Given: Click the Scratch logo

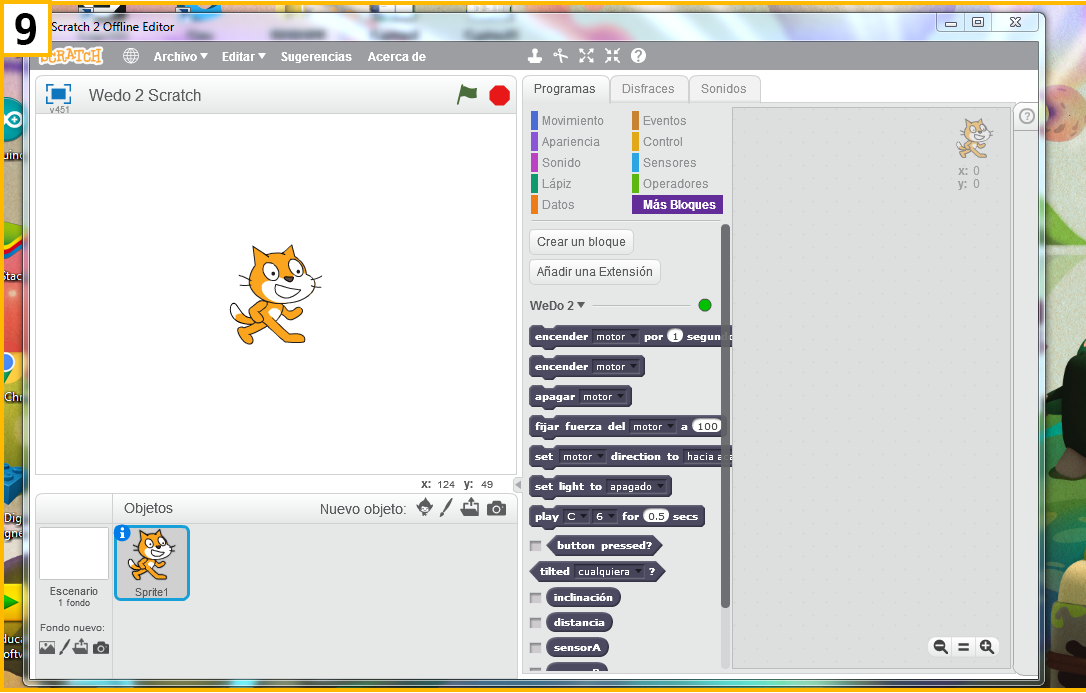Looking at the screenshot, I should [71, 56].
